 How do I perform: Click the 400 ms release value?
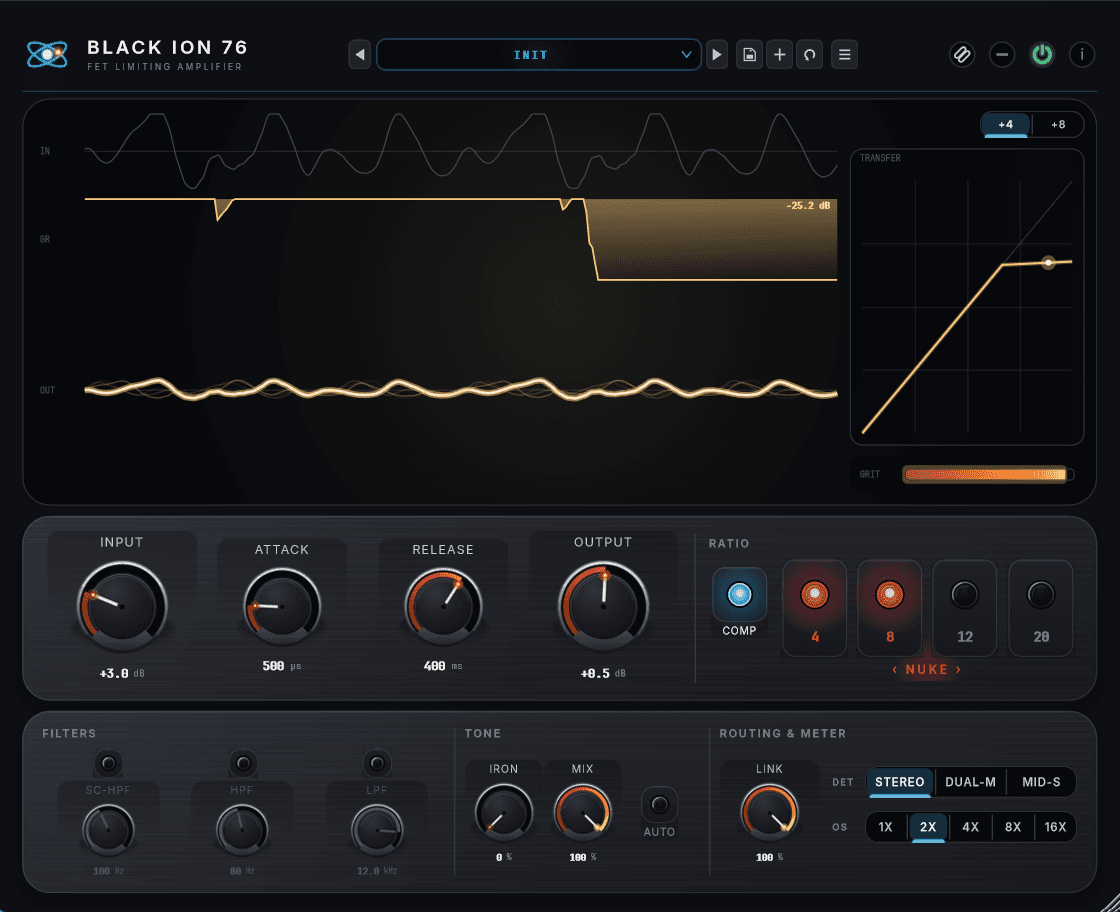443,666
